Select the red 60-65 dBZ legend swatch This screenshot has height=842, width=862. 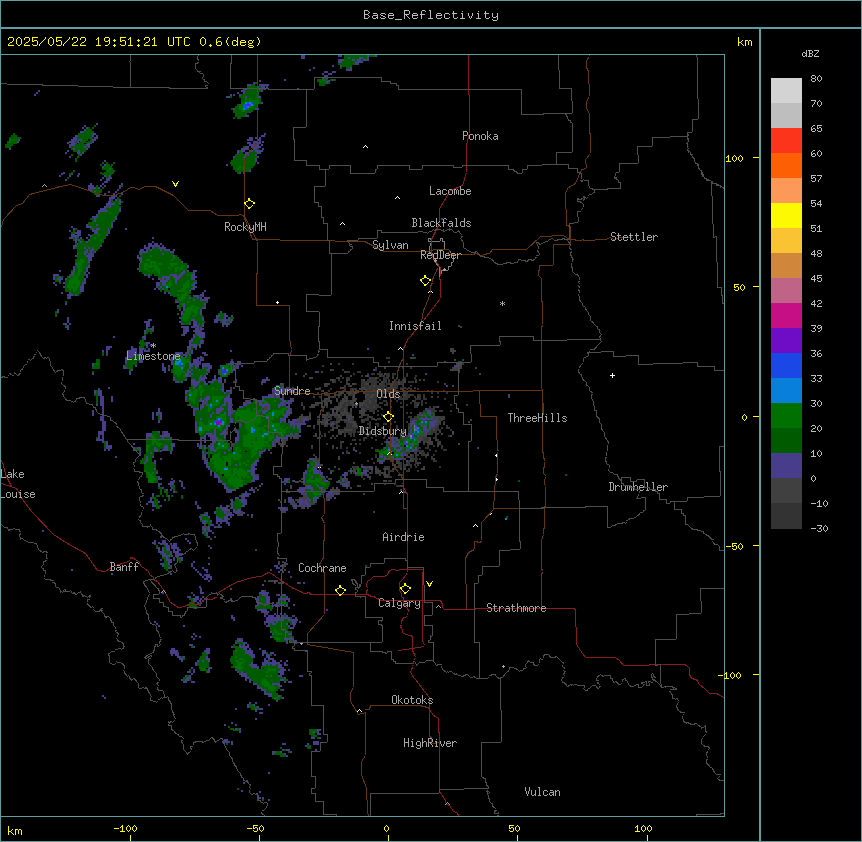(786, 141)
